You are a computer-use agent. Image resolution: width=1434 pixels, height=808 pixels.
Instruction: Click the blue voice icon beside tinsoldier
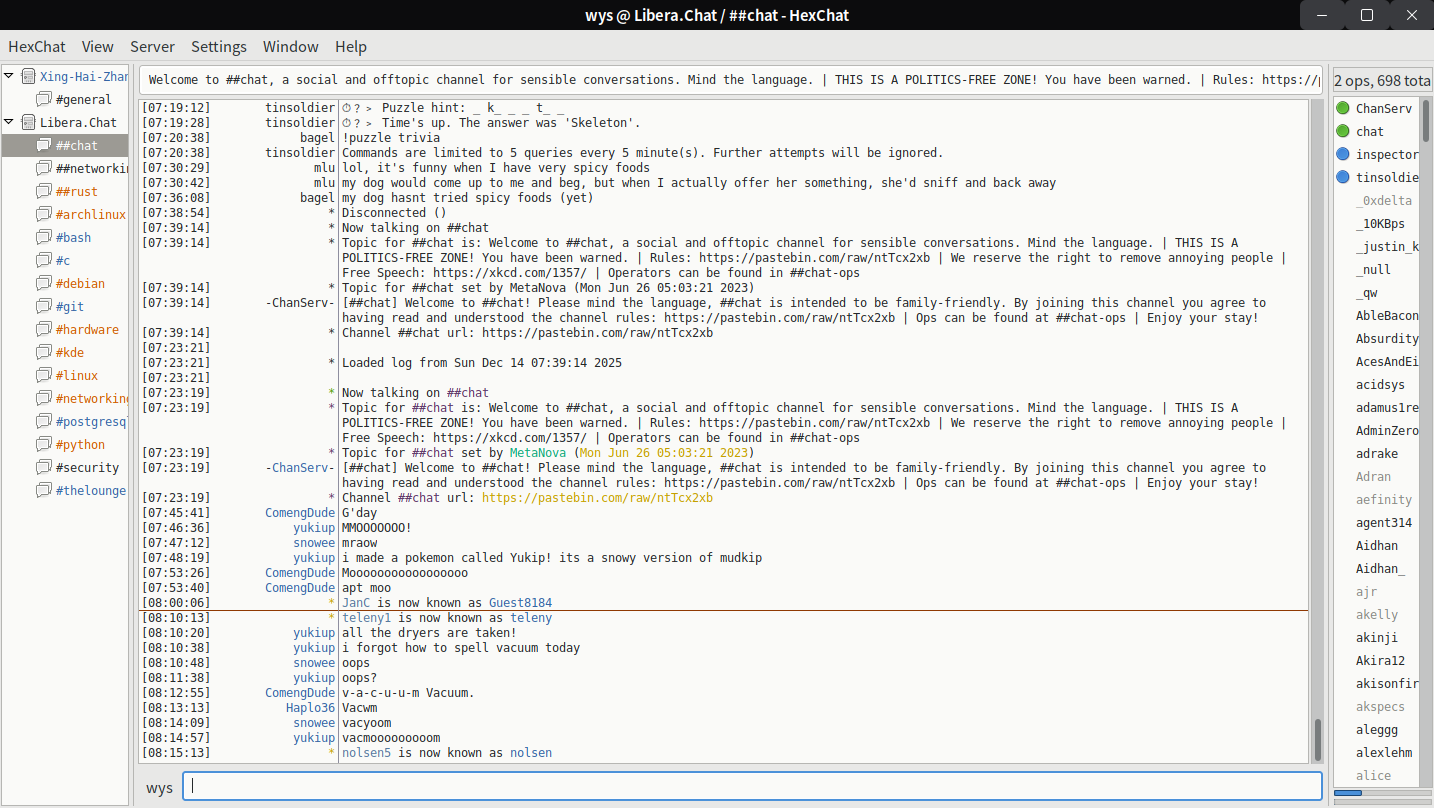pyautogui.click(x=1343, y=177)
